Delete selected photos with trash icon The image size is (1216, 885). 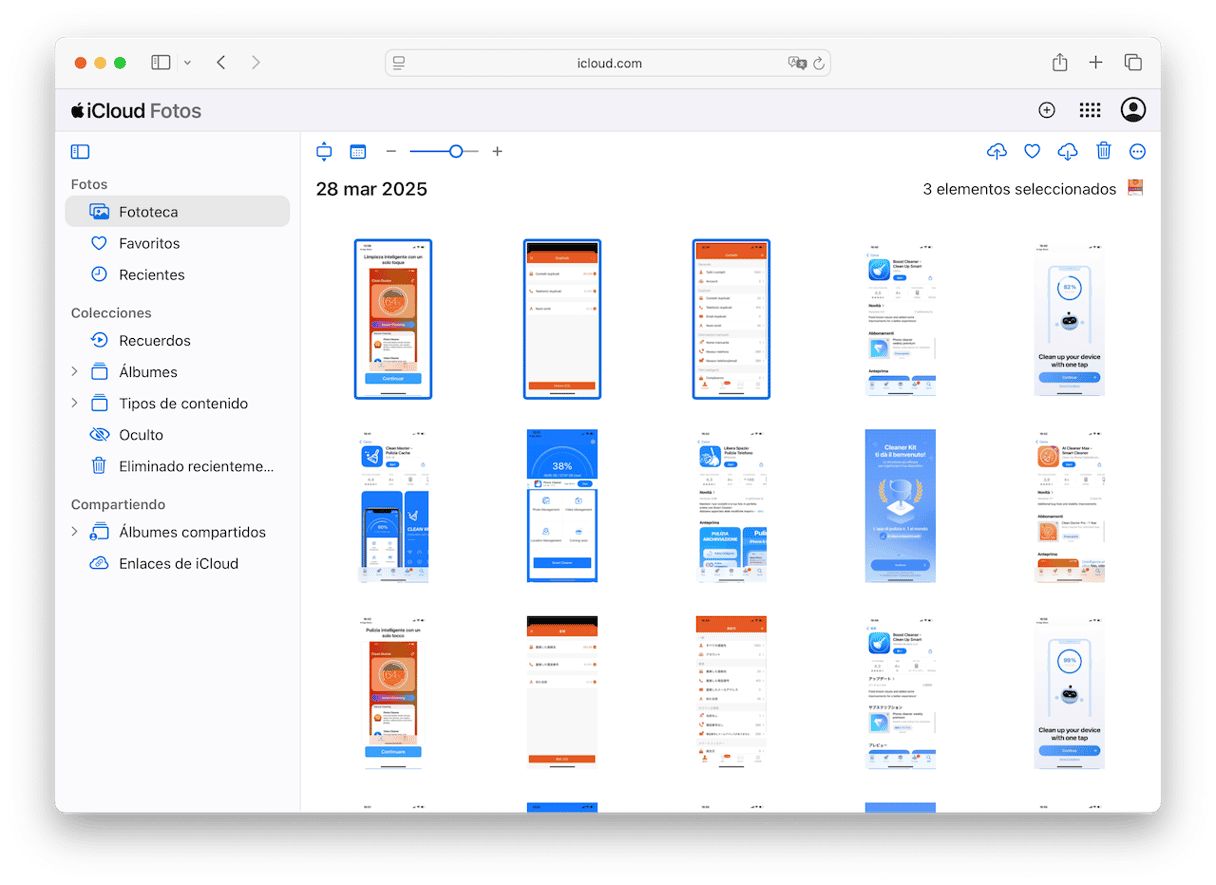click(1103, 152)
